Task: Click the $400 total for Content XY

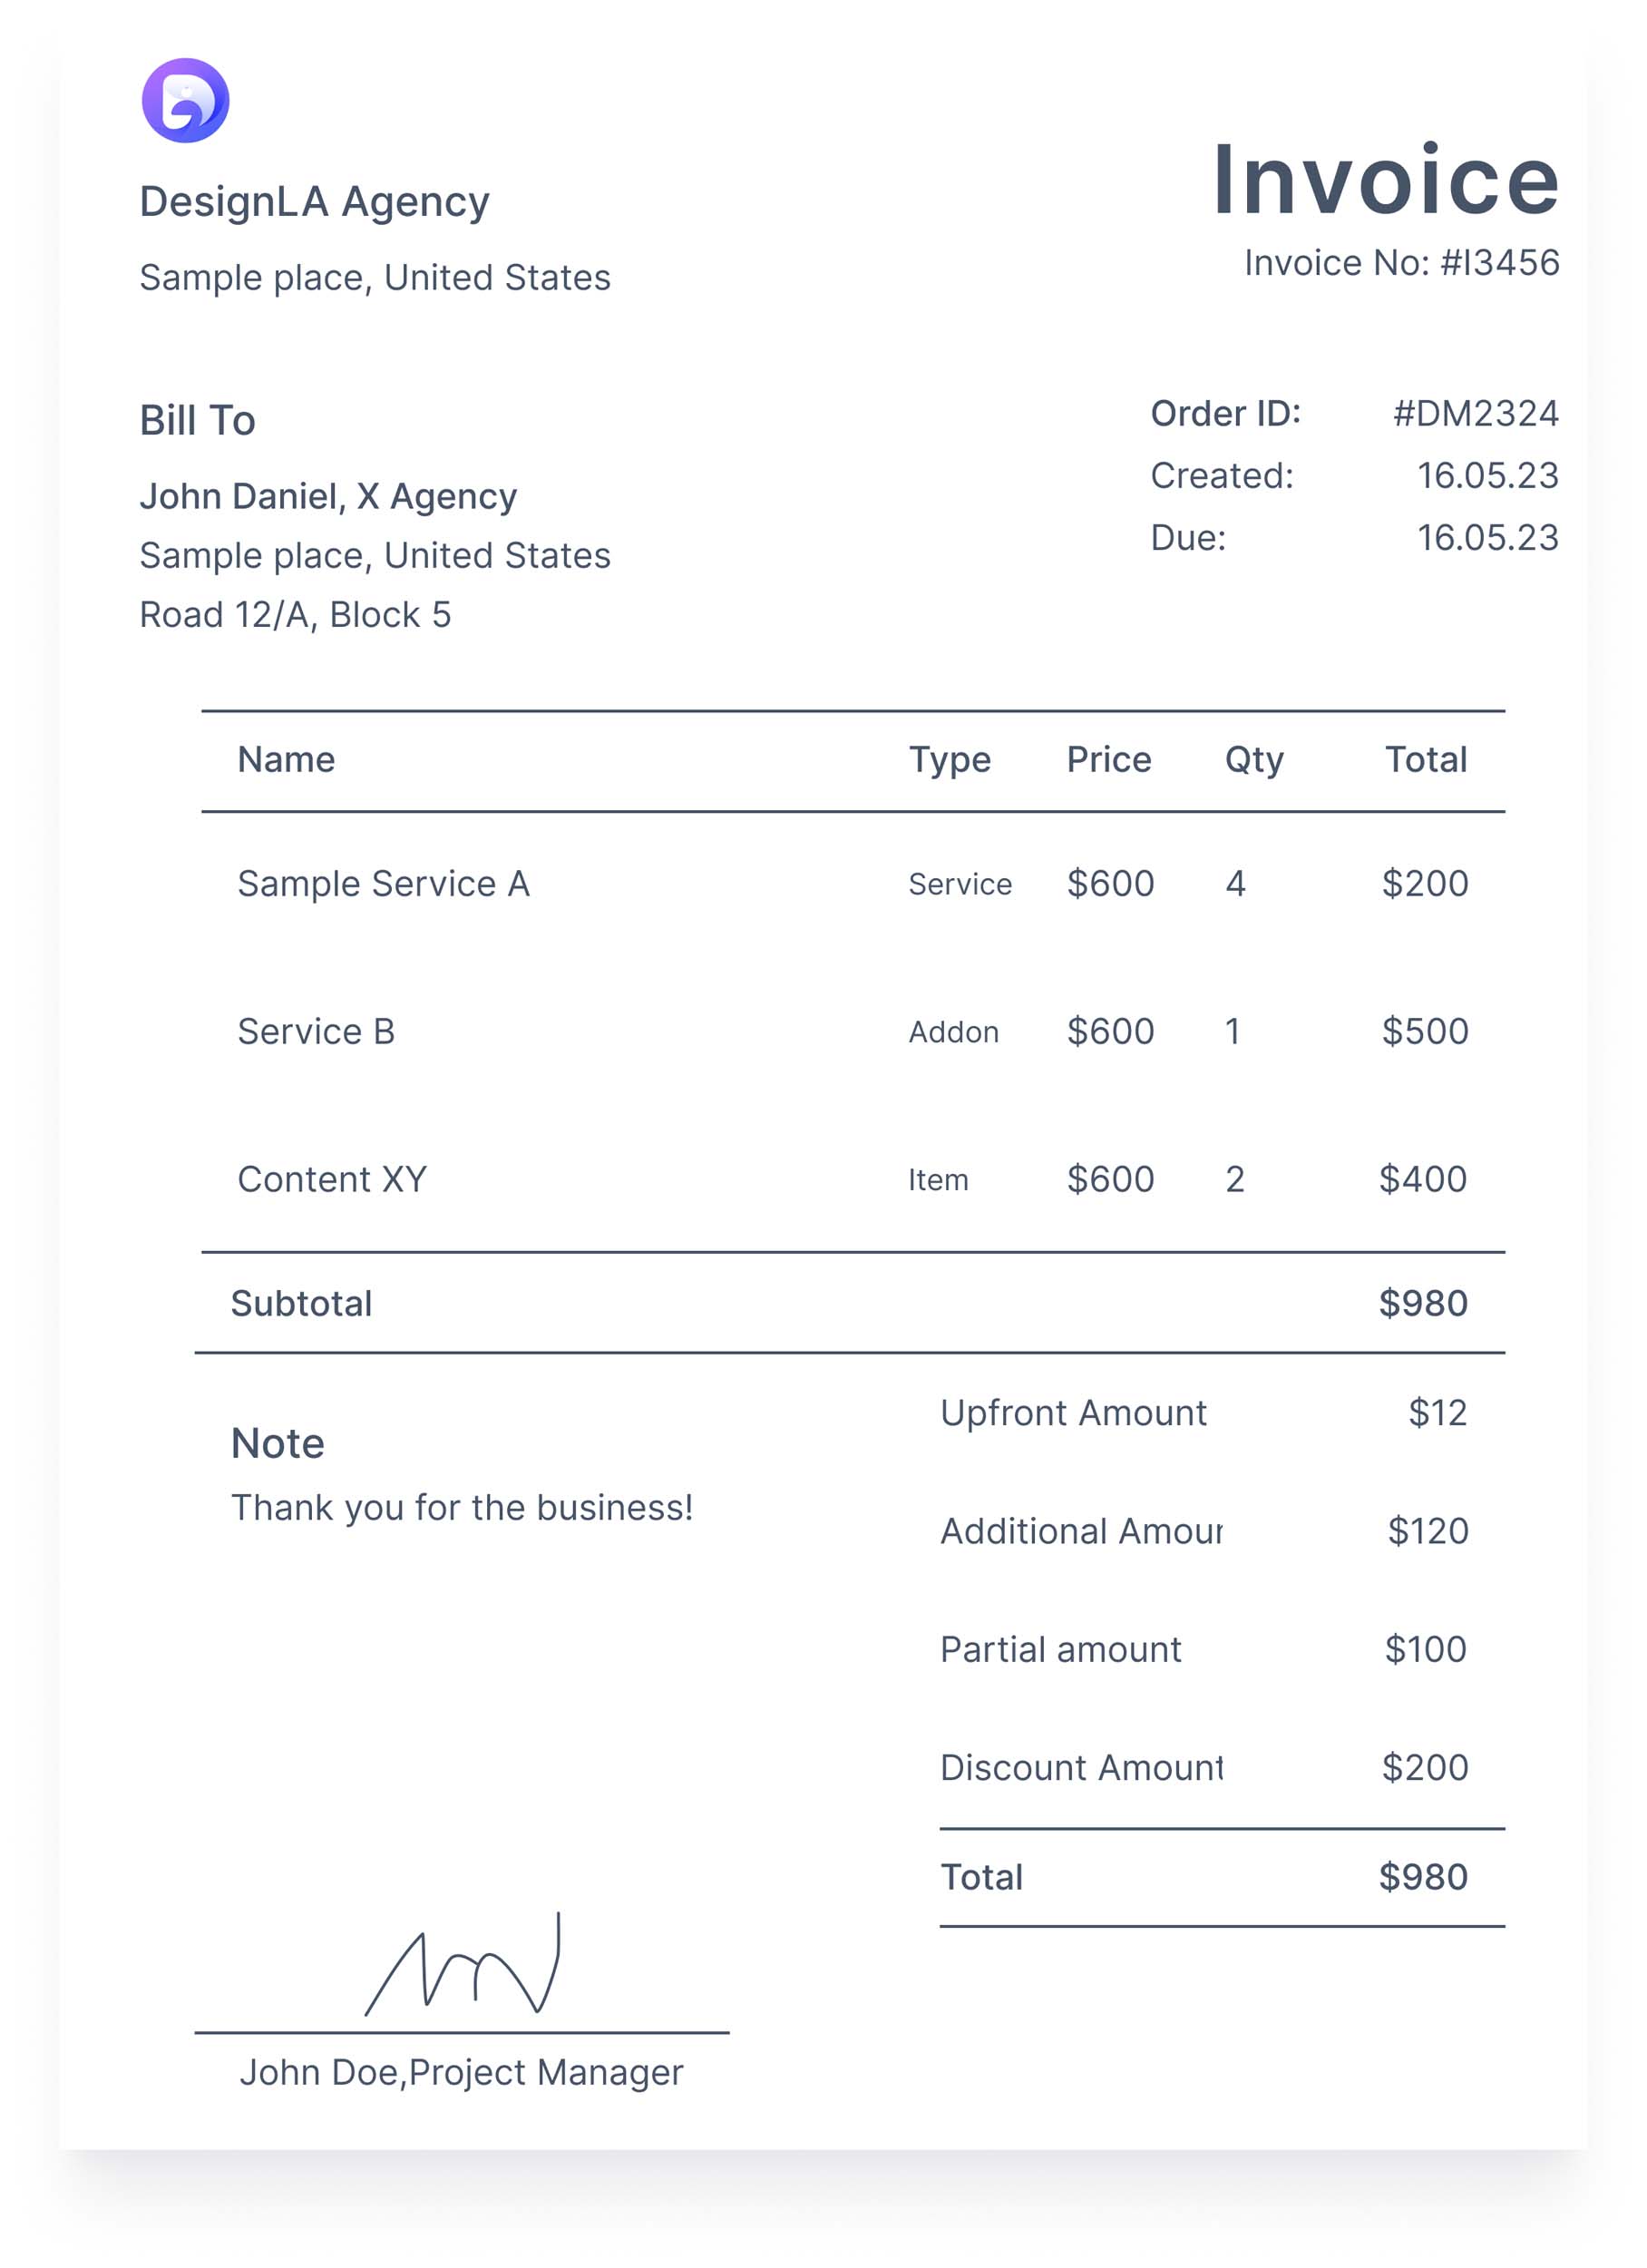Action: point(1422,1180)
